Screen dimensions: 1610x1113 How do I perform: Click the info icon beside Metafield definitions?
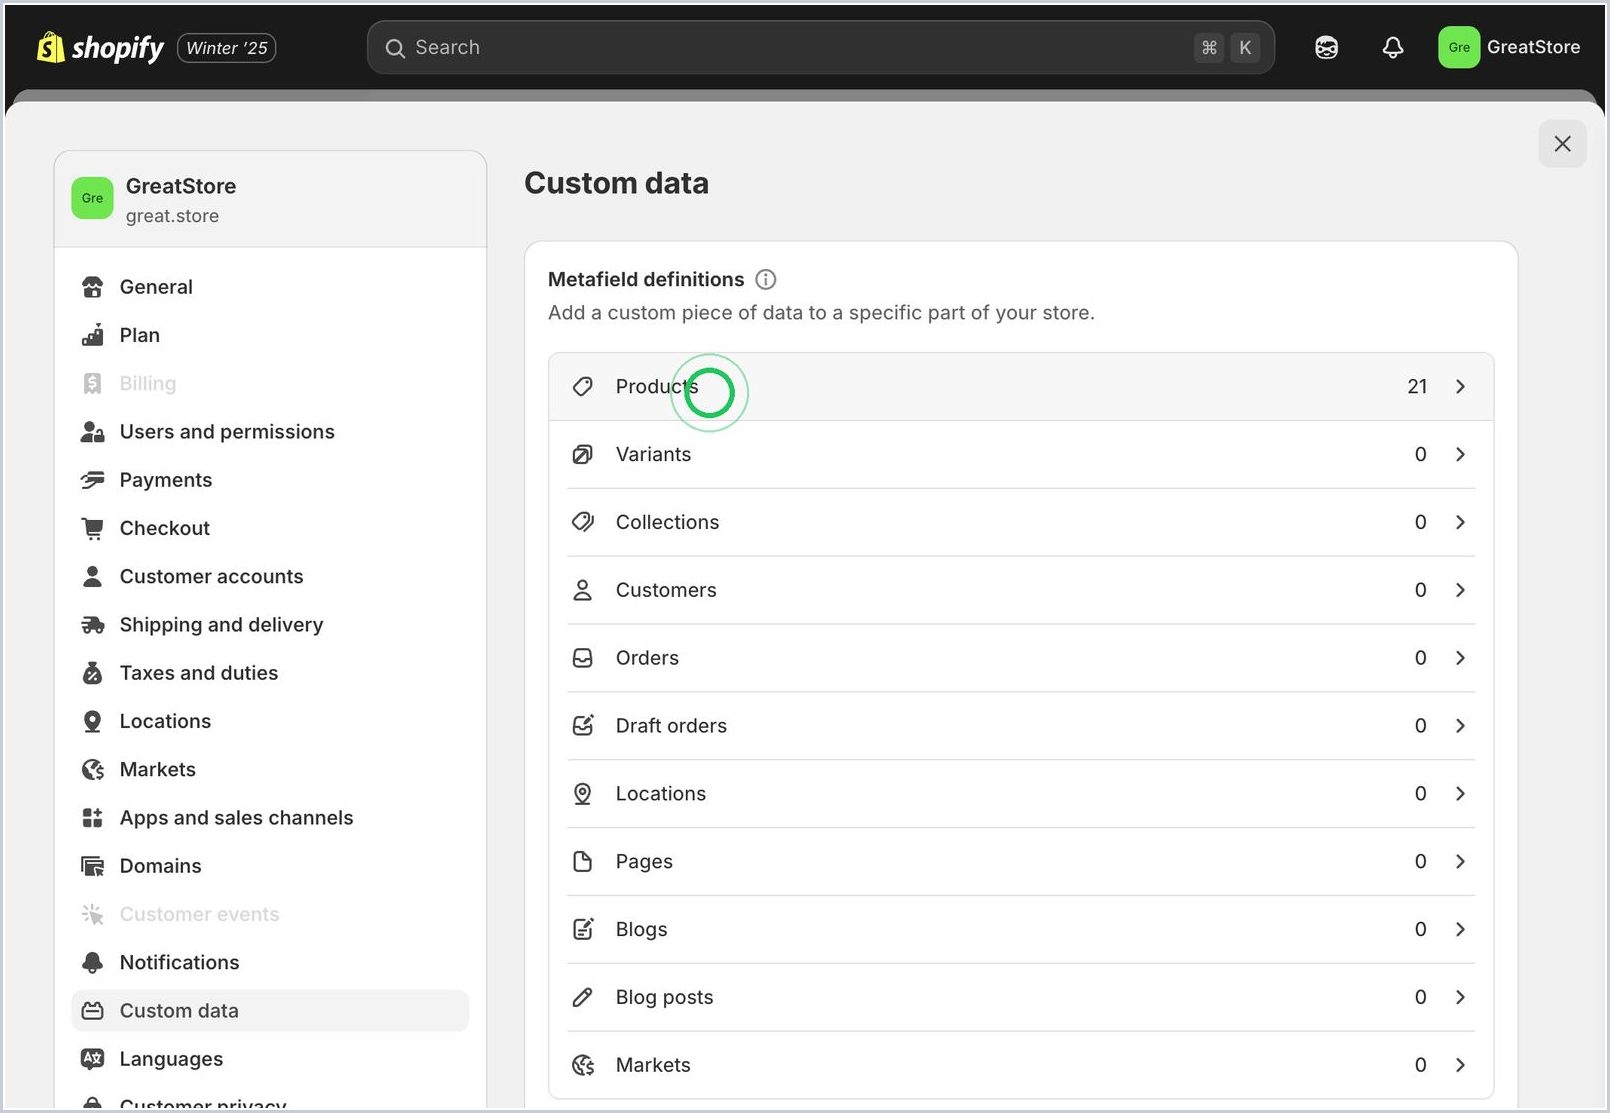click(766, 279)
